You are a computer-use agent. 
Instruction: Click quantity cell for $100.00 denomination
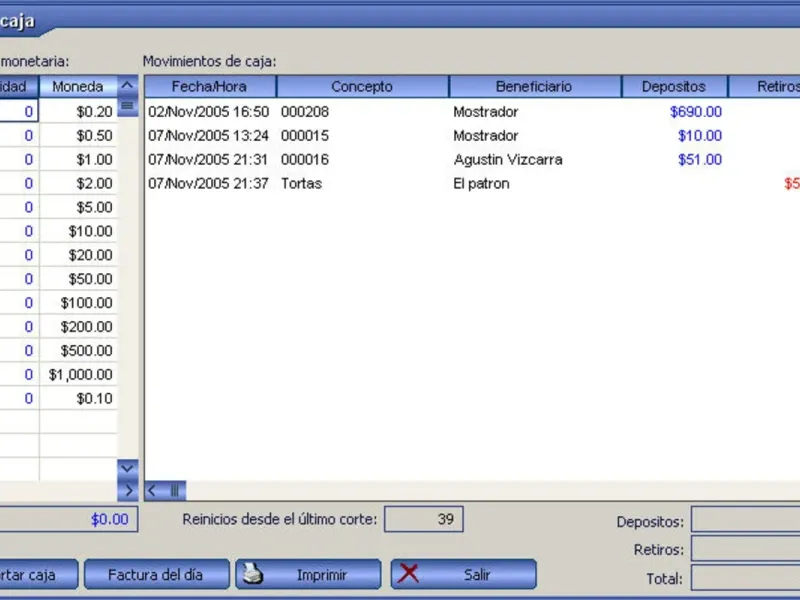19,303
